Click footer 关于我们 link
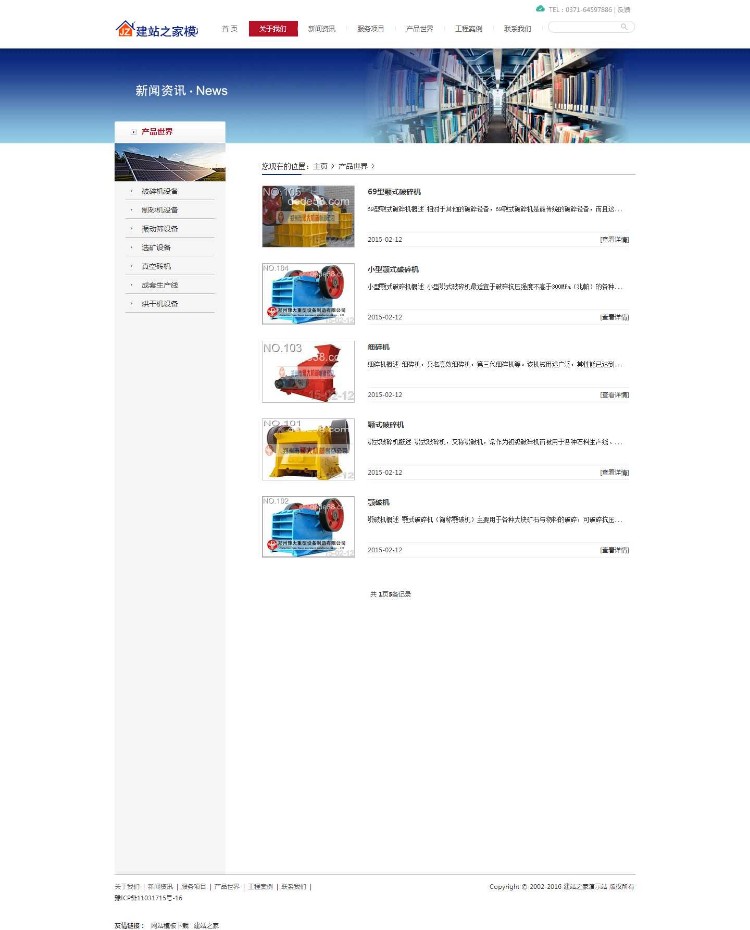Viewport: 750px width, 930px height. (127, 887)
